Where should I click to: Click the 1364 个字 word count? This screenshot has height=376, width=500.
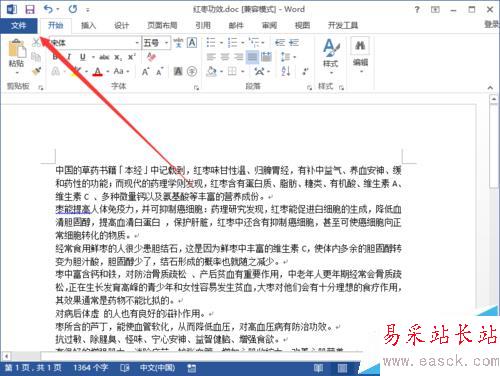(x=90, y=368)
